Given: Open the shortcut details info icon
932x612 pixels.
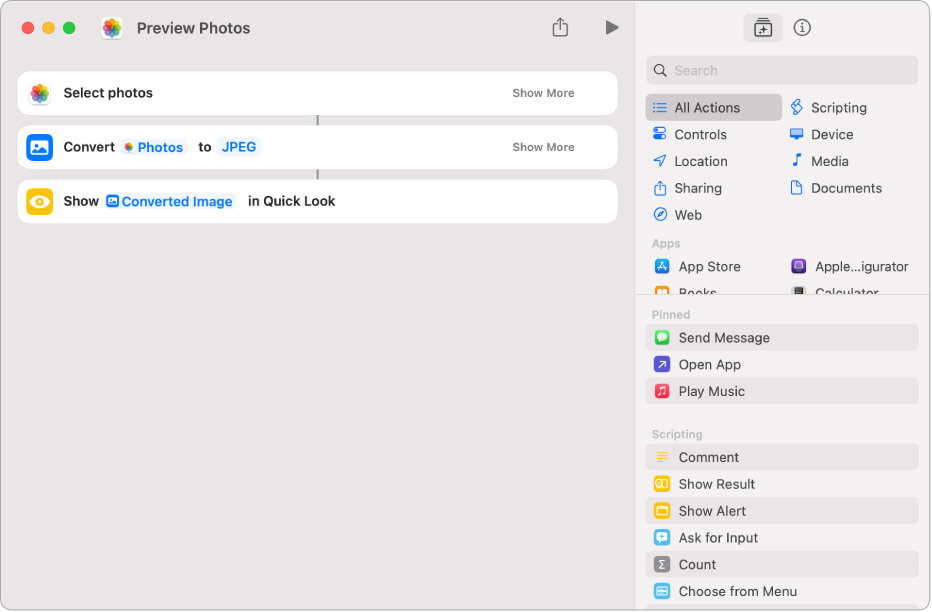Looking at the screenshot, I should click(x=802, y=28).
